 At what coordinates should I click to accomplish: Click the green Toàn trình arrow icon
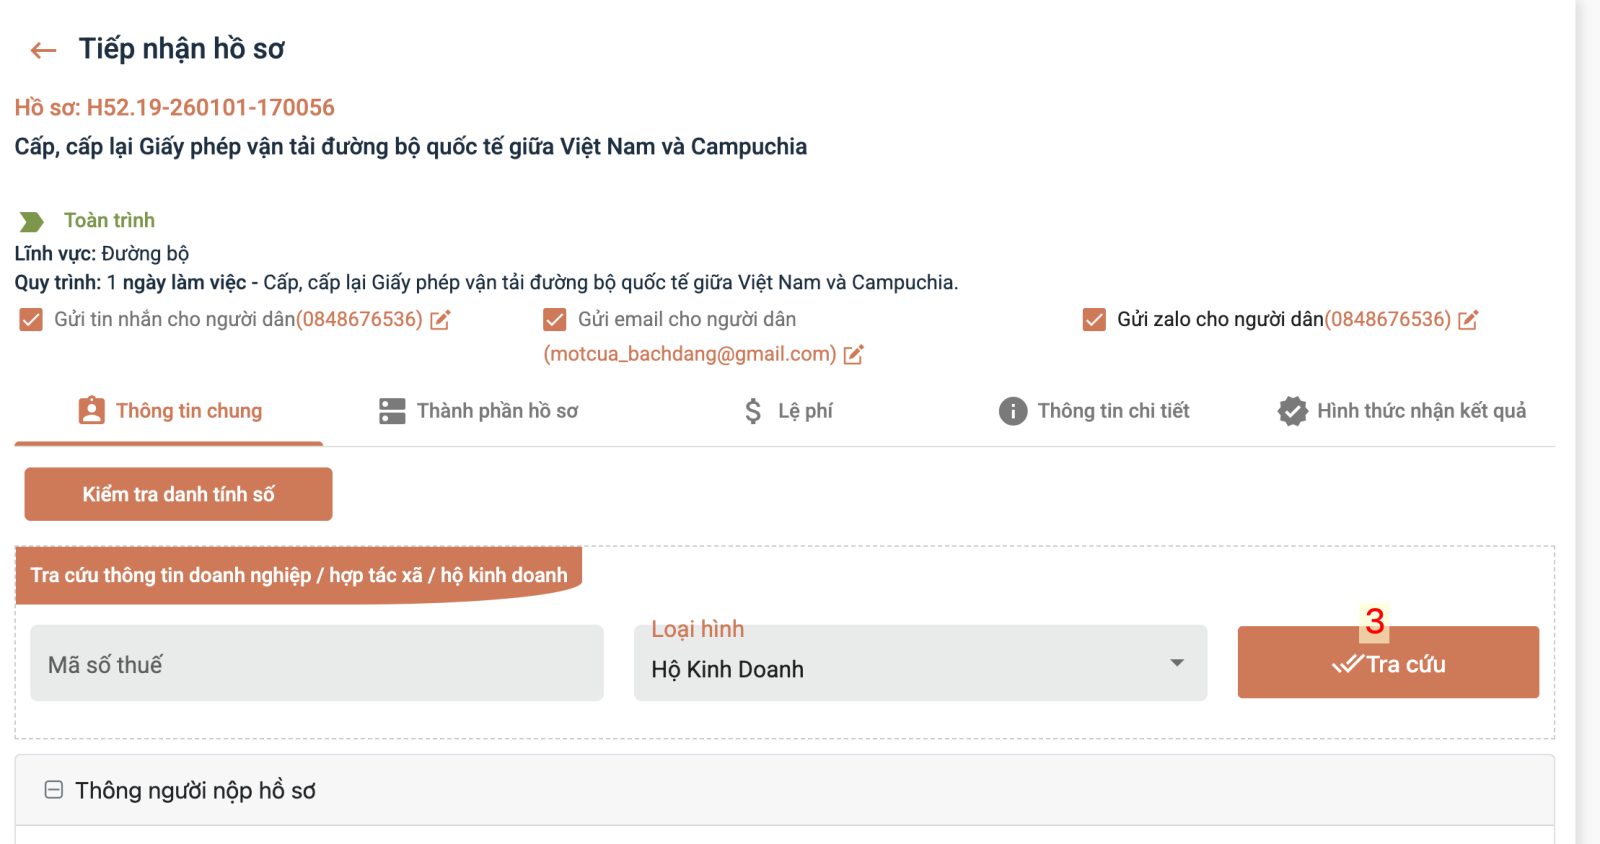[x=32, y=221]
